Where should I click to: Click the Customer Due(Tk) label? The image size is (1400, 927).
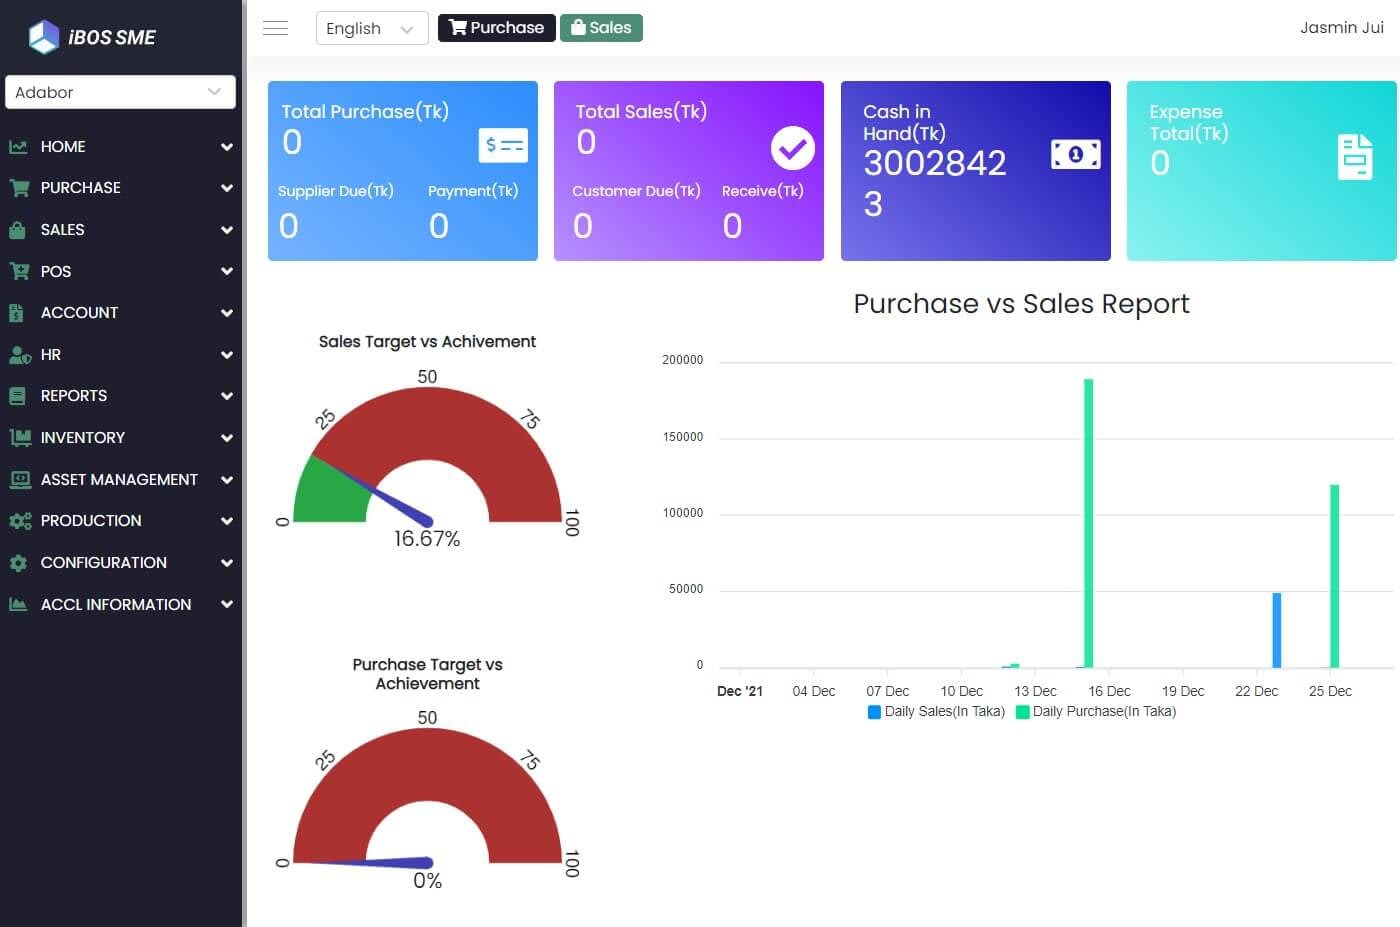636,191
